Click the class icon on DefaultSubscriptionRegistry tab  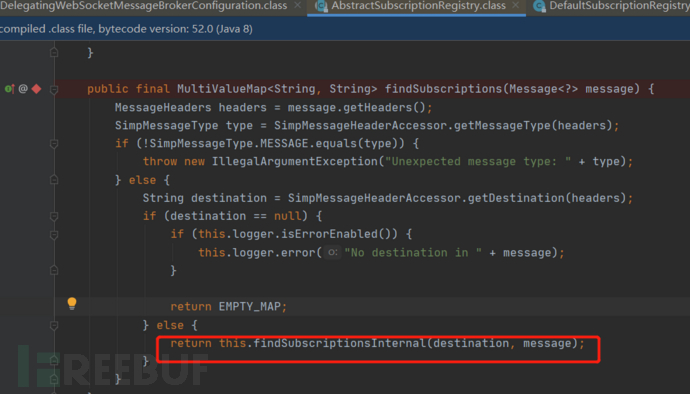(x=539, y=6)
